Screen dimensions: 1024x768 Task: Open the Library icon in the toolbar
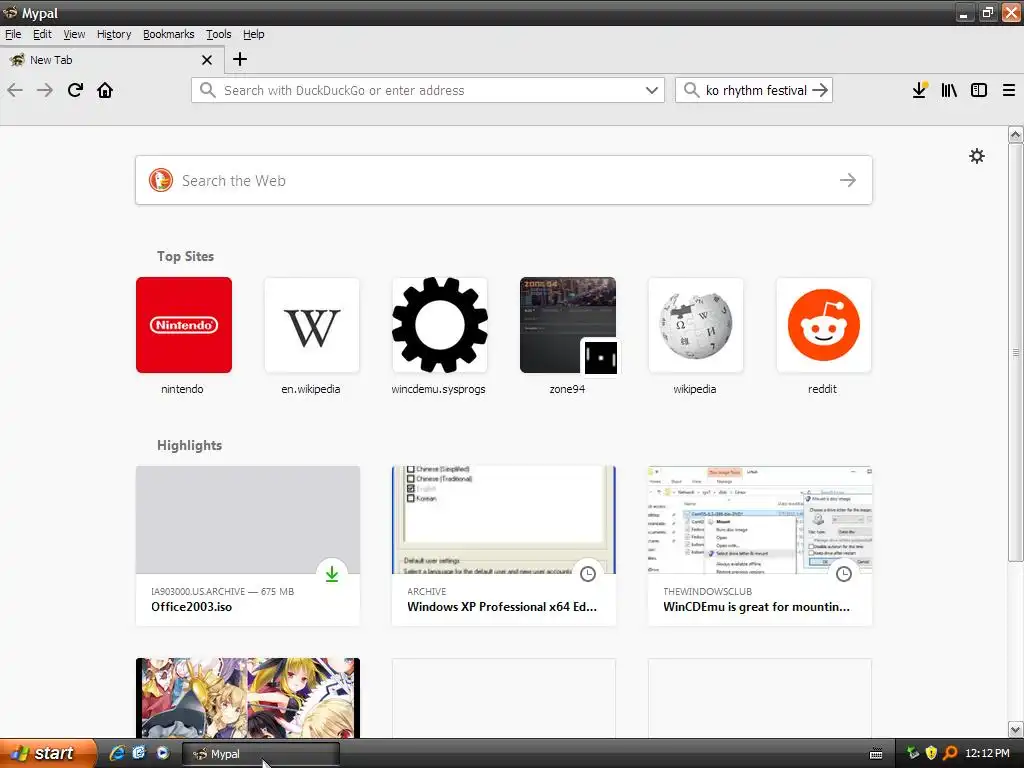949,90
